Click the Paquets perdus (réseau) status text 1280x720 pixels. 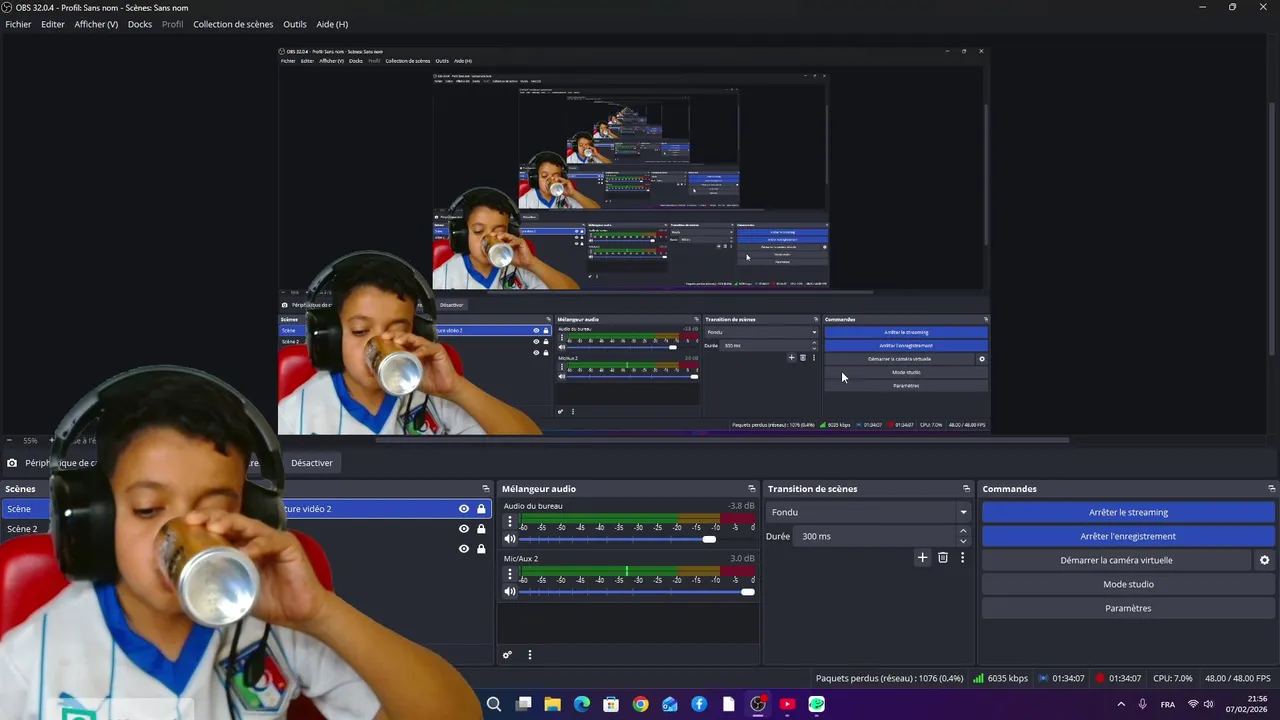tap(889, 678)
